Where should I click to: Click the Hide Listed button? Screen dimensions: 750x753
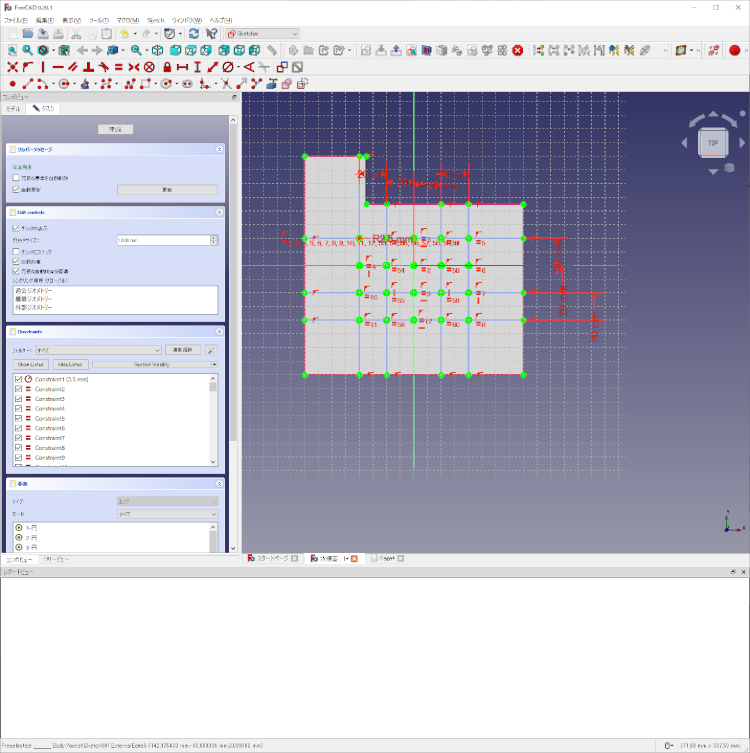[x=70, y=365]
